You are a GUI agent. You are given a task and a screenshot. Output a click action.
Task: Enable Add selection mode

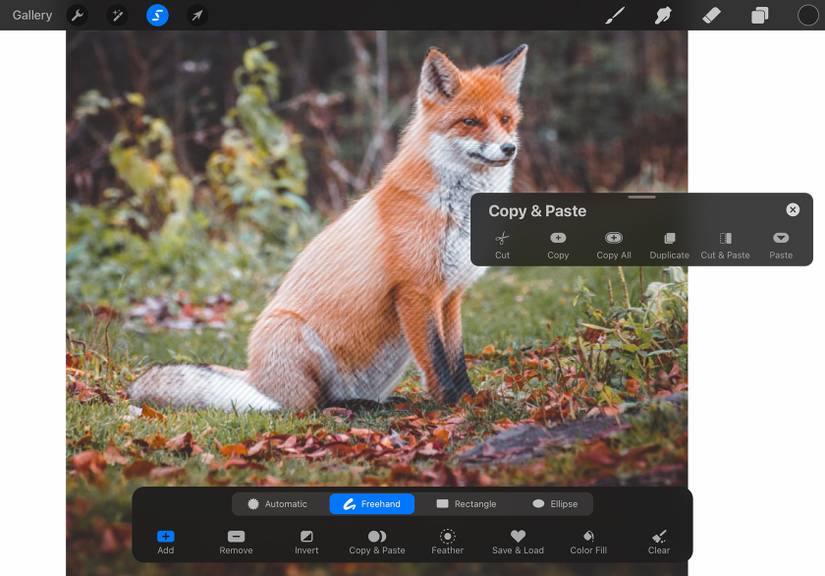pos(165,540)
